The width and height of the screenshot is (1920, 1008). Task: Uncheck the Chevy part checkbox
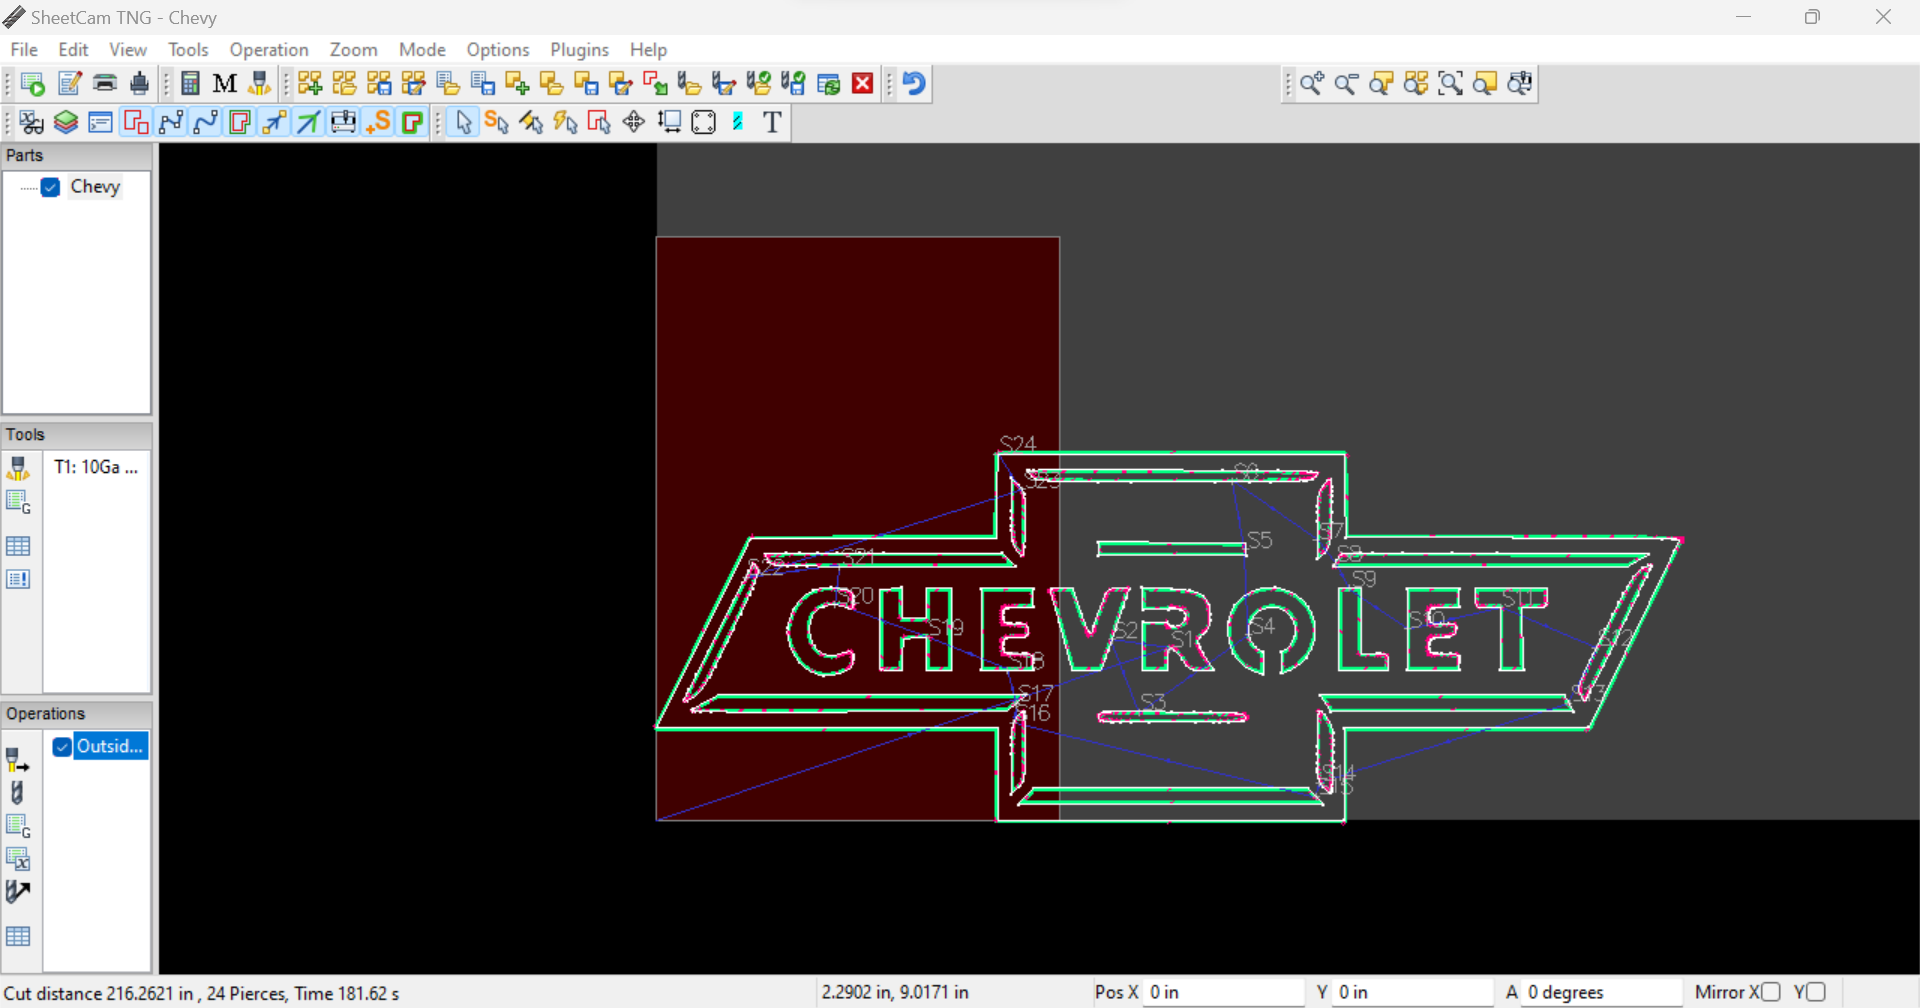coord(51,187)
